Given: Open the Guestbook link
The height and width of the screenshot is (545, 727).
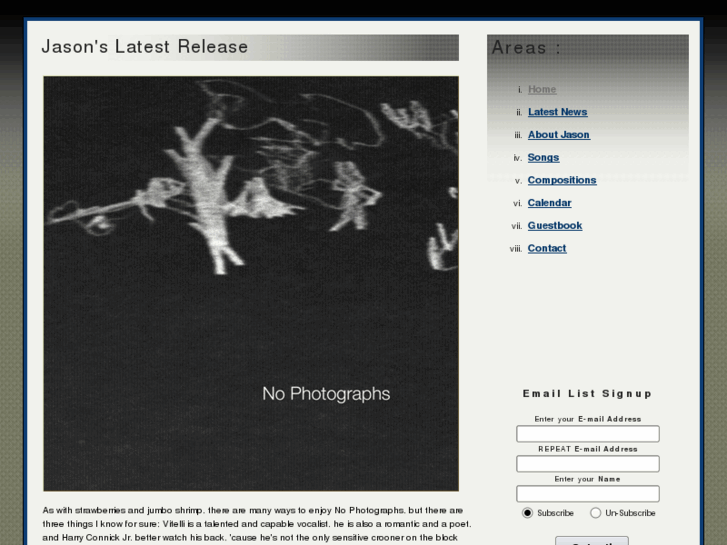Looking at the screenshot, I should pyautogui.click(x=555, y=225).
